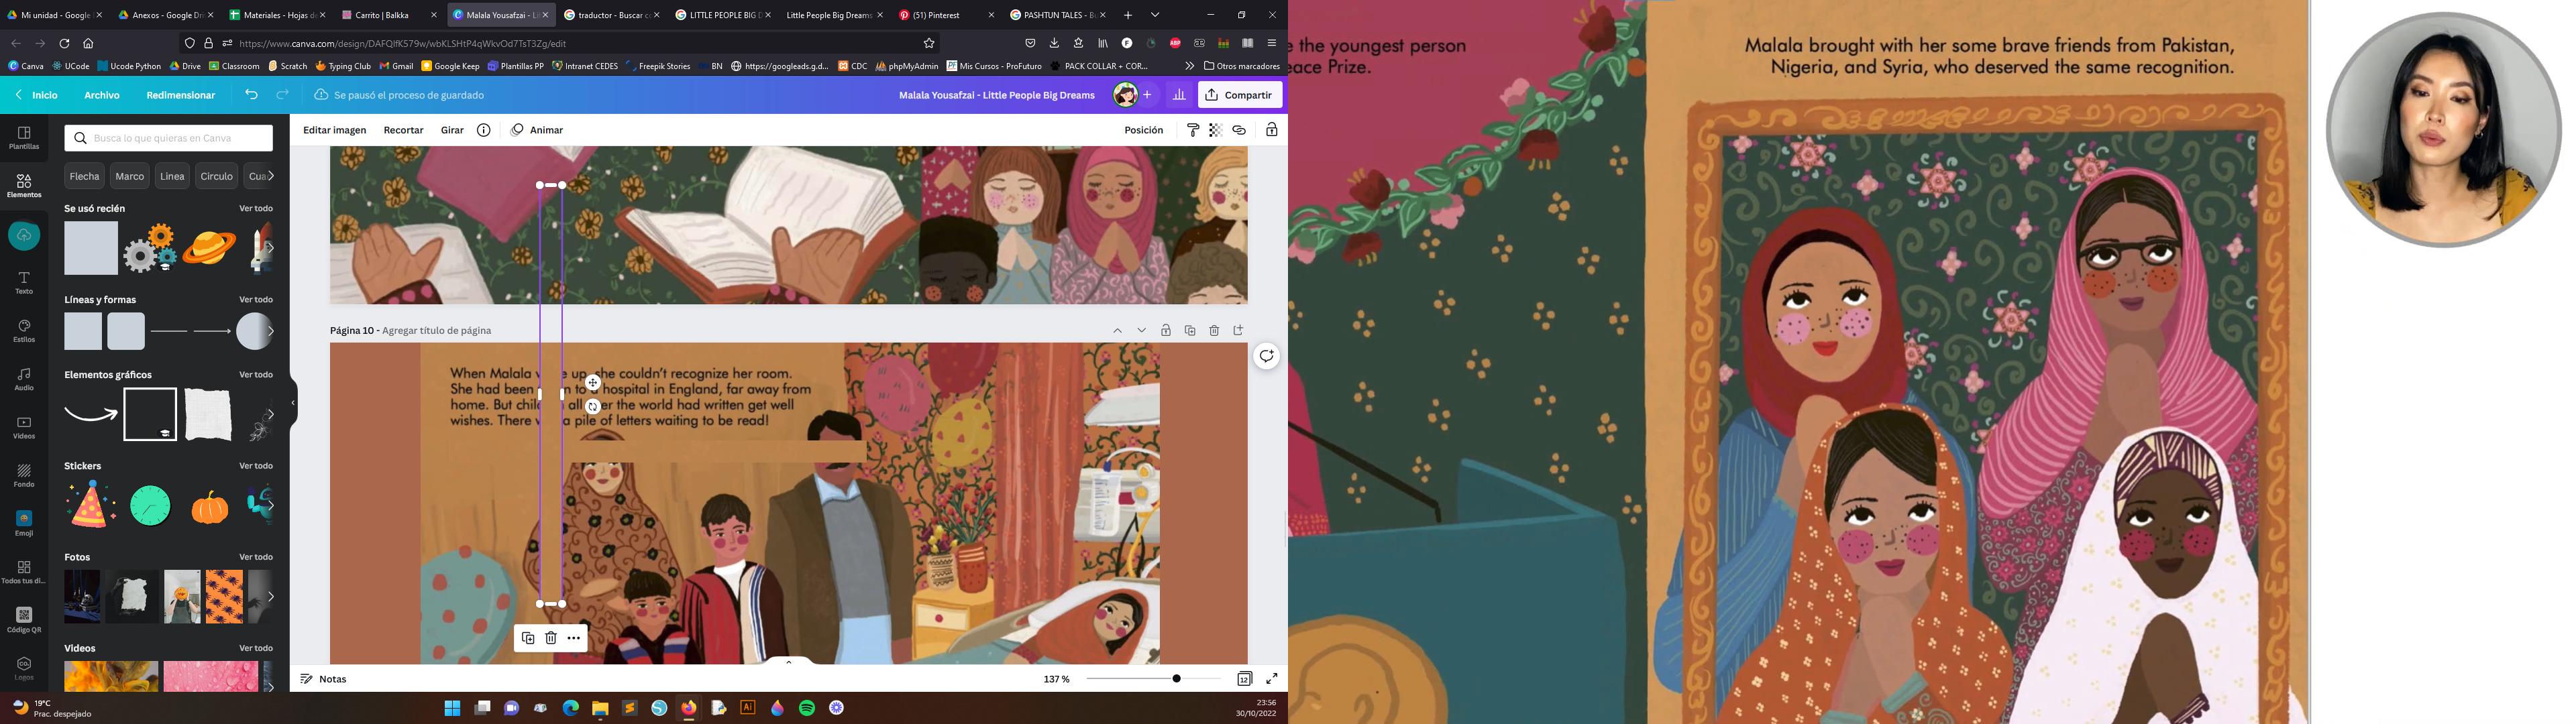
Task: Toggle the lock on the toolbar
Action: pos(1272,130)
